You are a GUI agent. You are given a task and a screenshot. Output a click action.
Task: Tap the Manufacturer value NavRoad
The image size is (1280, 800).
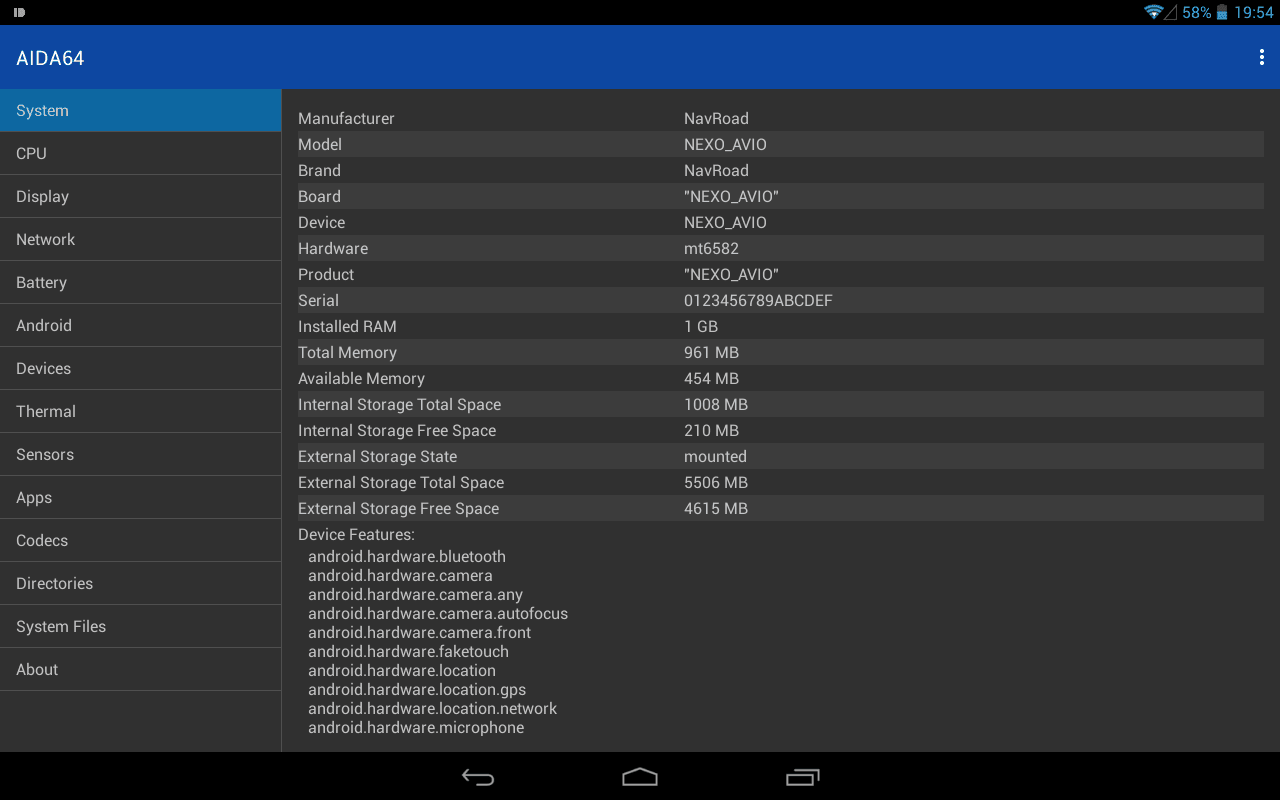pyautogui.click(x=716, y=118)
